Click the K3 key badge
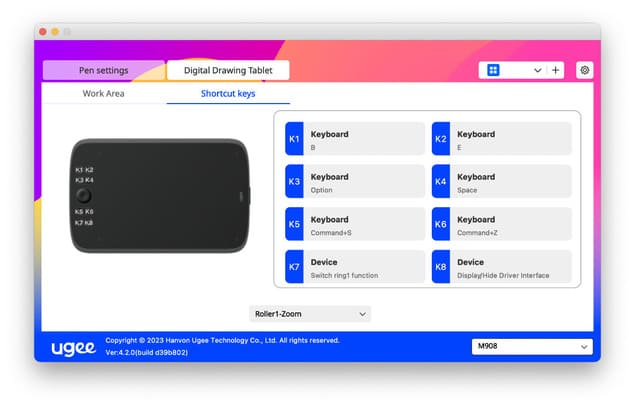 (294, 181)
